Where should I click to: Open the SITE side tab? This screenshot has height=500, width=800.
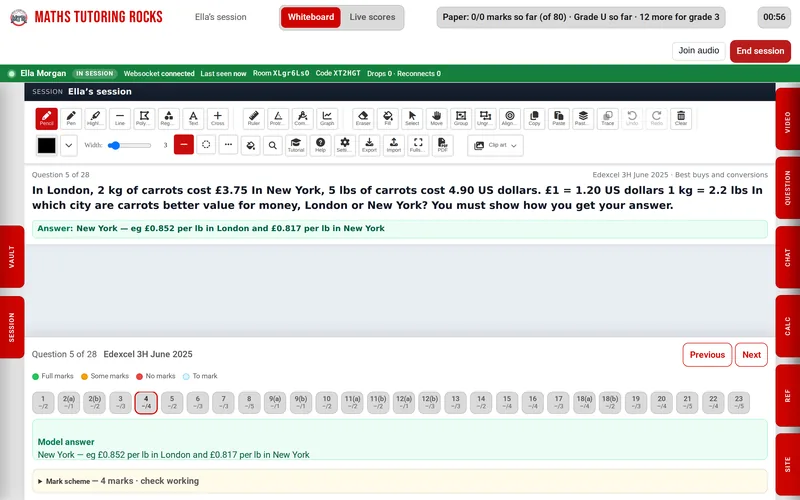pyautogui.click(x=787, y=465)
